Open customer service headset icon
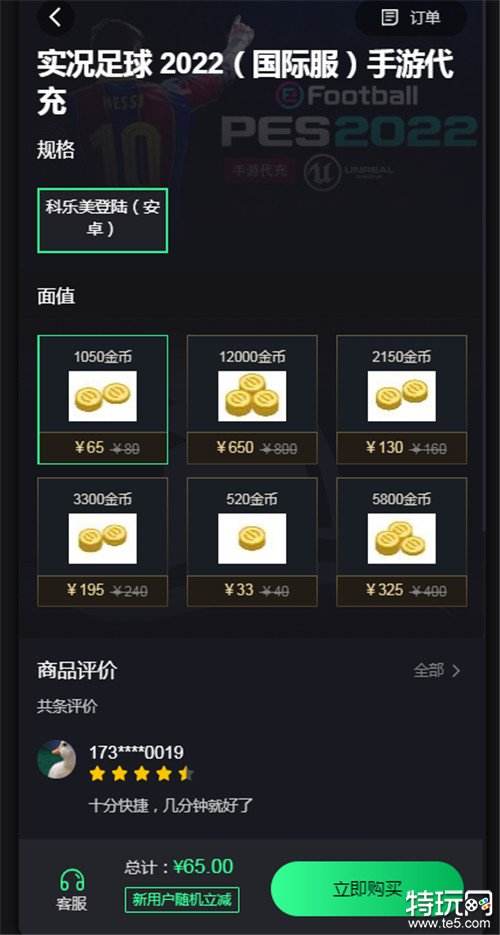Screen dimensions: 500x935 (x=72, y=880)
